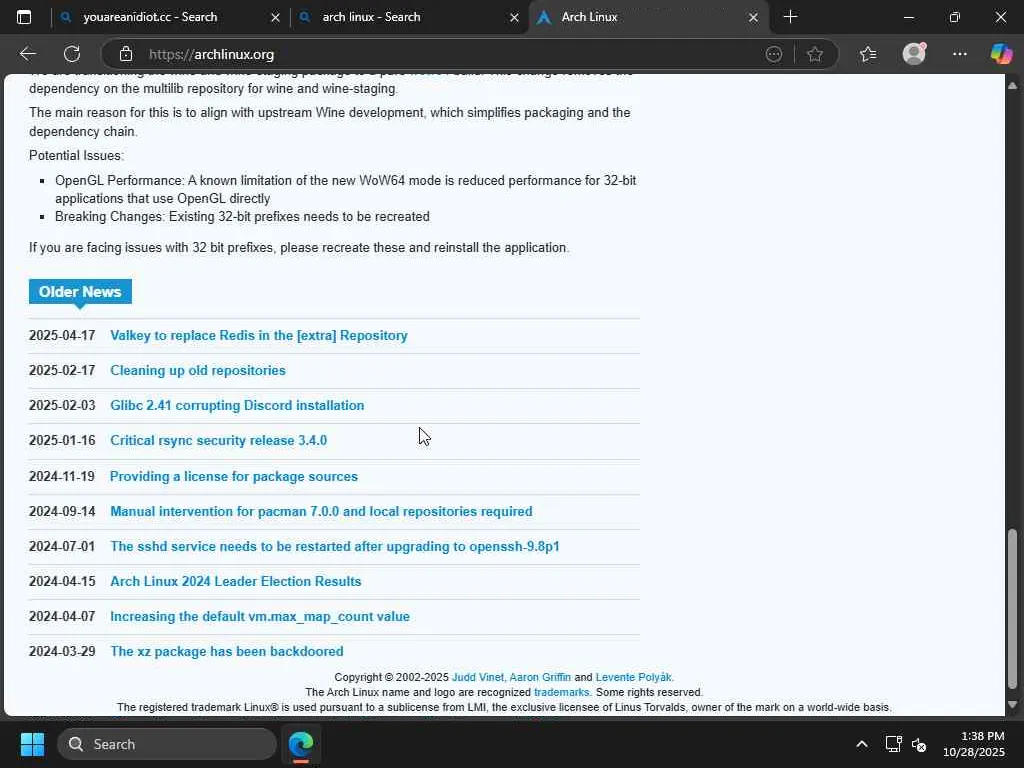The height and width of the screenshot is (768, 1024).
Task: Click the page scrollbar down arrow
Action: (1012, 705)
